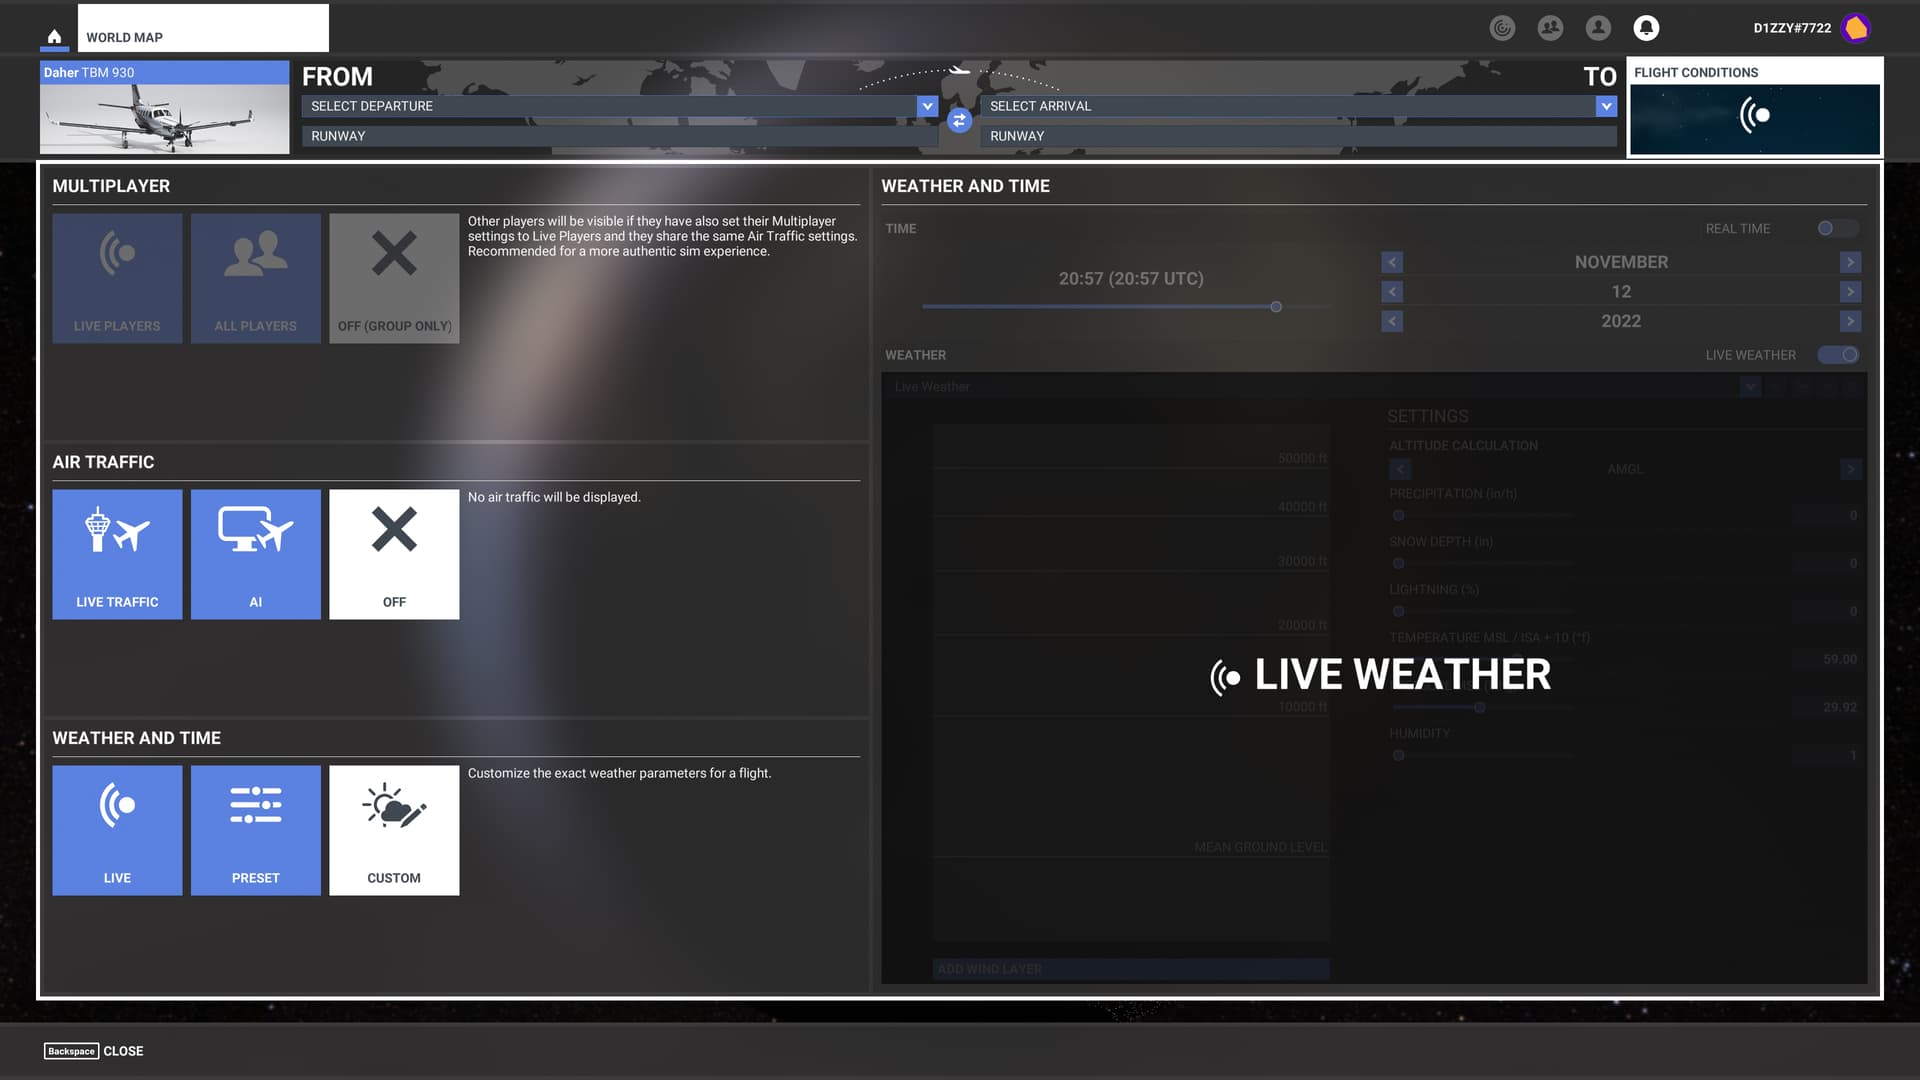Expand the Live Weather preset dropdown
This screenshot has height=1080, width=1920.
[1749, 386]
